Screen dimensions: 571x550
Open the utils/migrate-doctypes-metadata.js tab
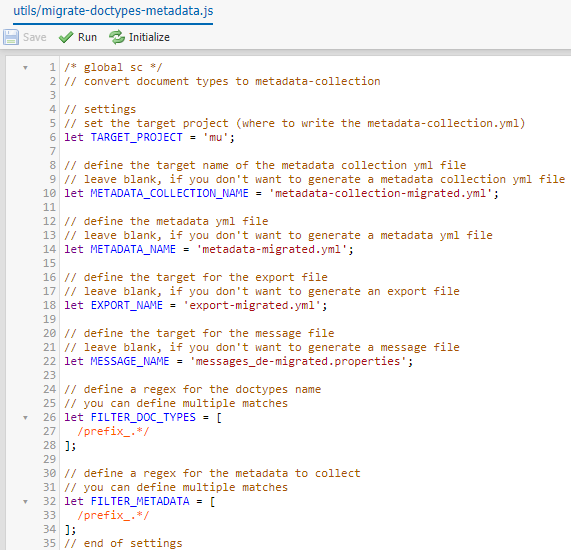tap(113, 11)
